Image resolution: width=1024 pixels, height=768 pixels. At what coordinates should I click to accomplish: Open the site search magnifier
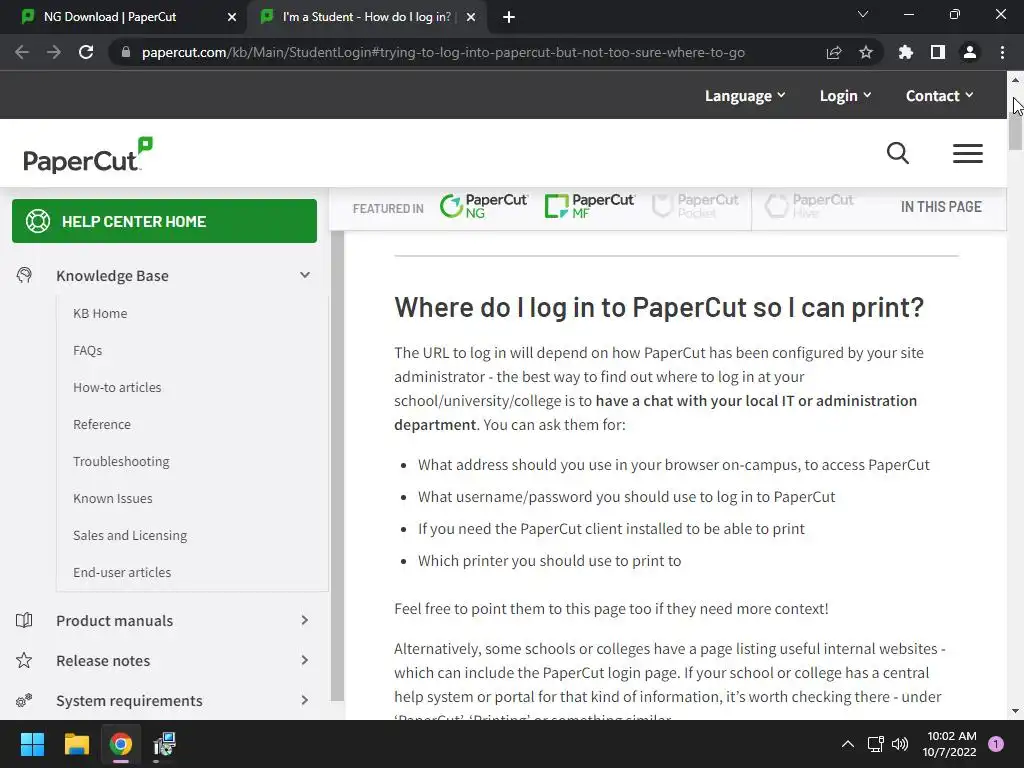coord(898,153)
